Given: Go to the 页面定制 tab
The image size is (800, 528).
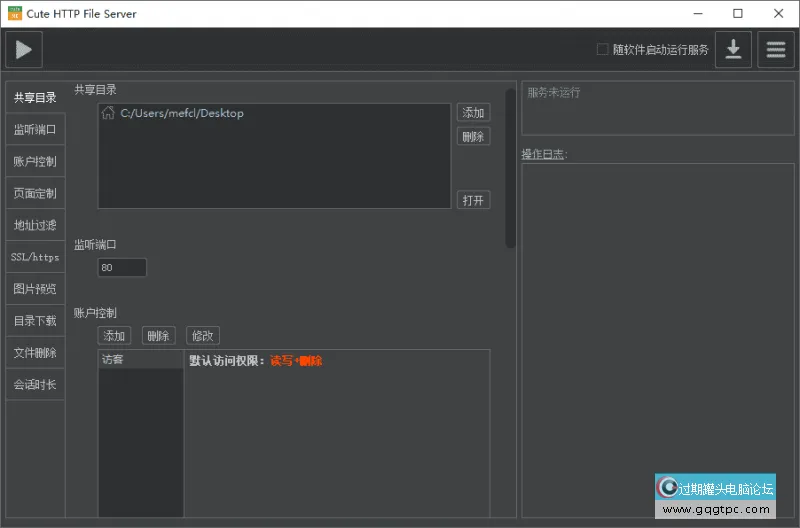Looking at the screenshot, I should pos(35,193).
